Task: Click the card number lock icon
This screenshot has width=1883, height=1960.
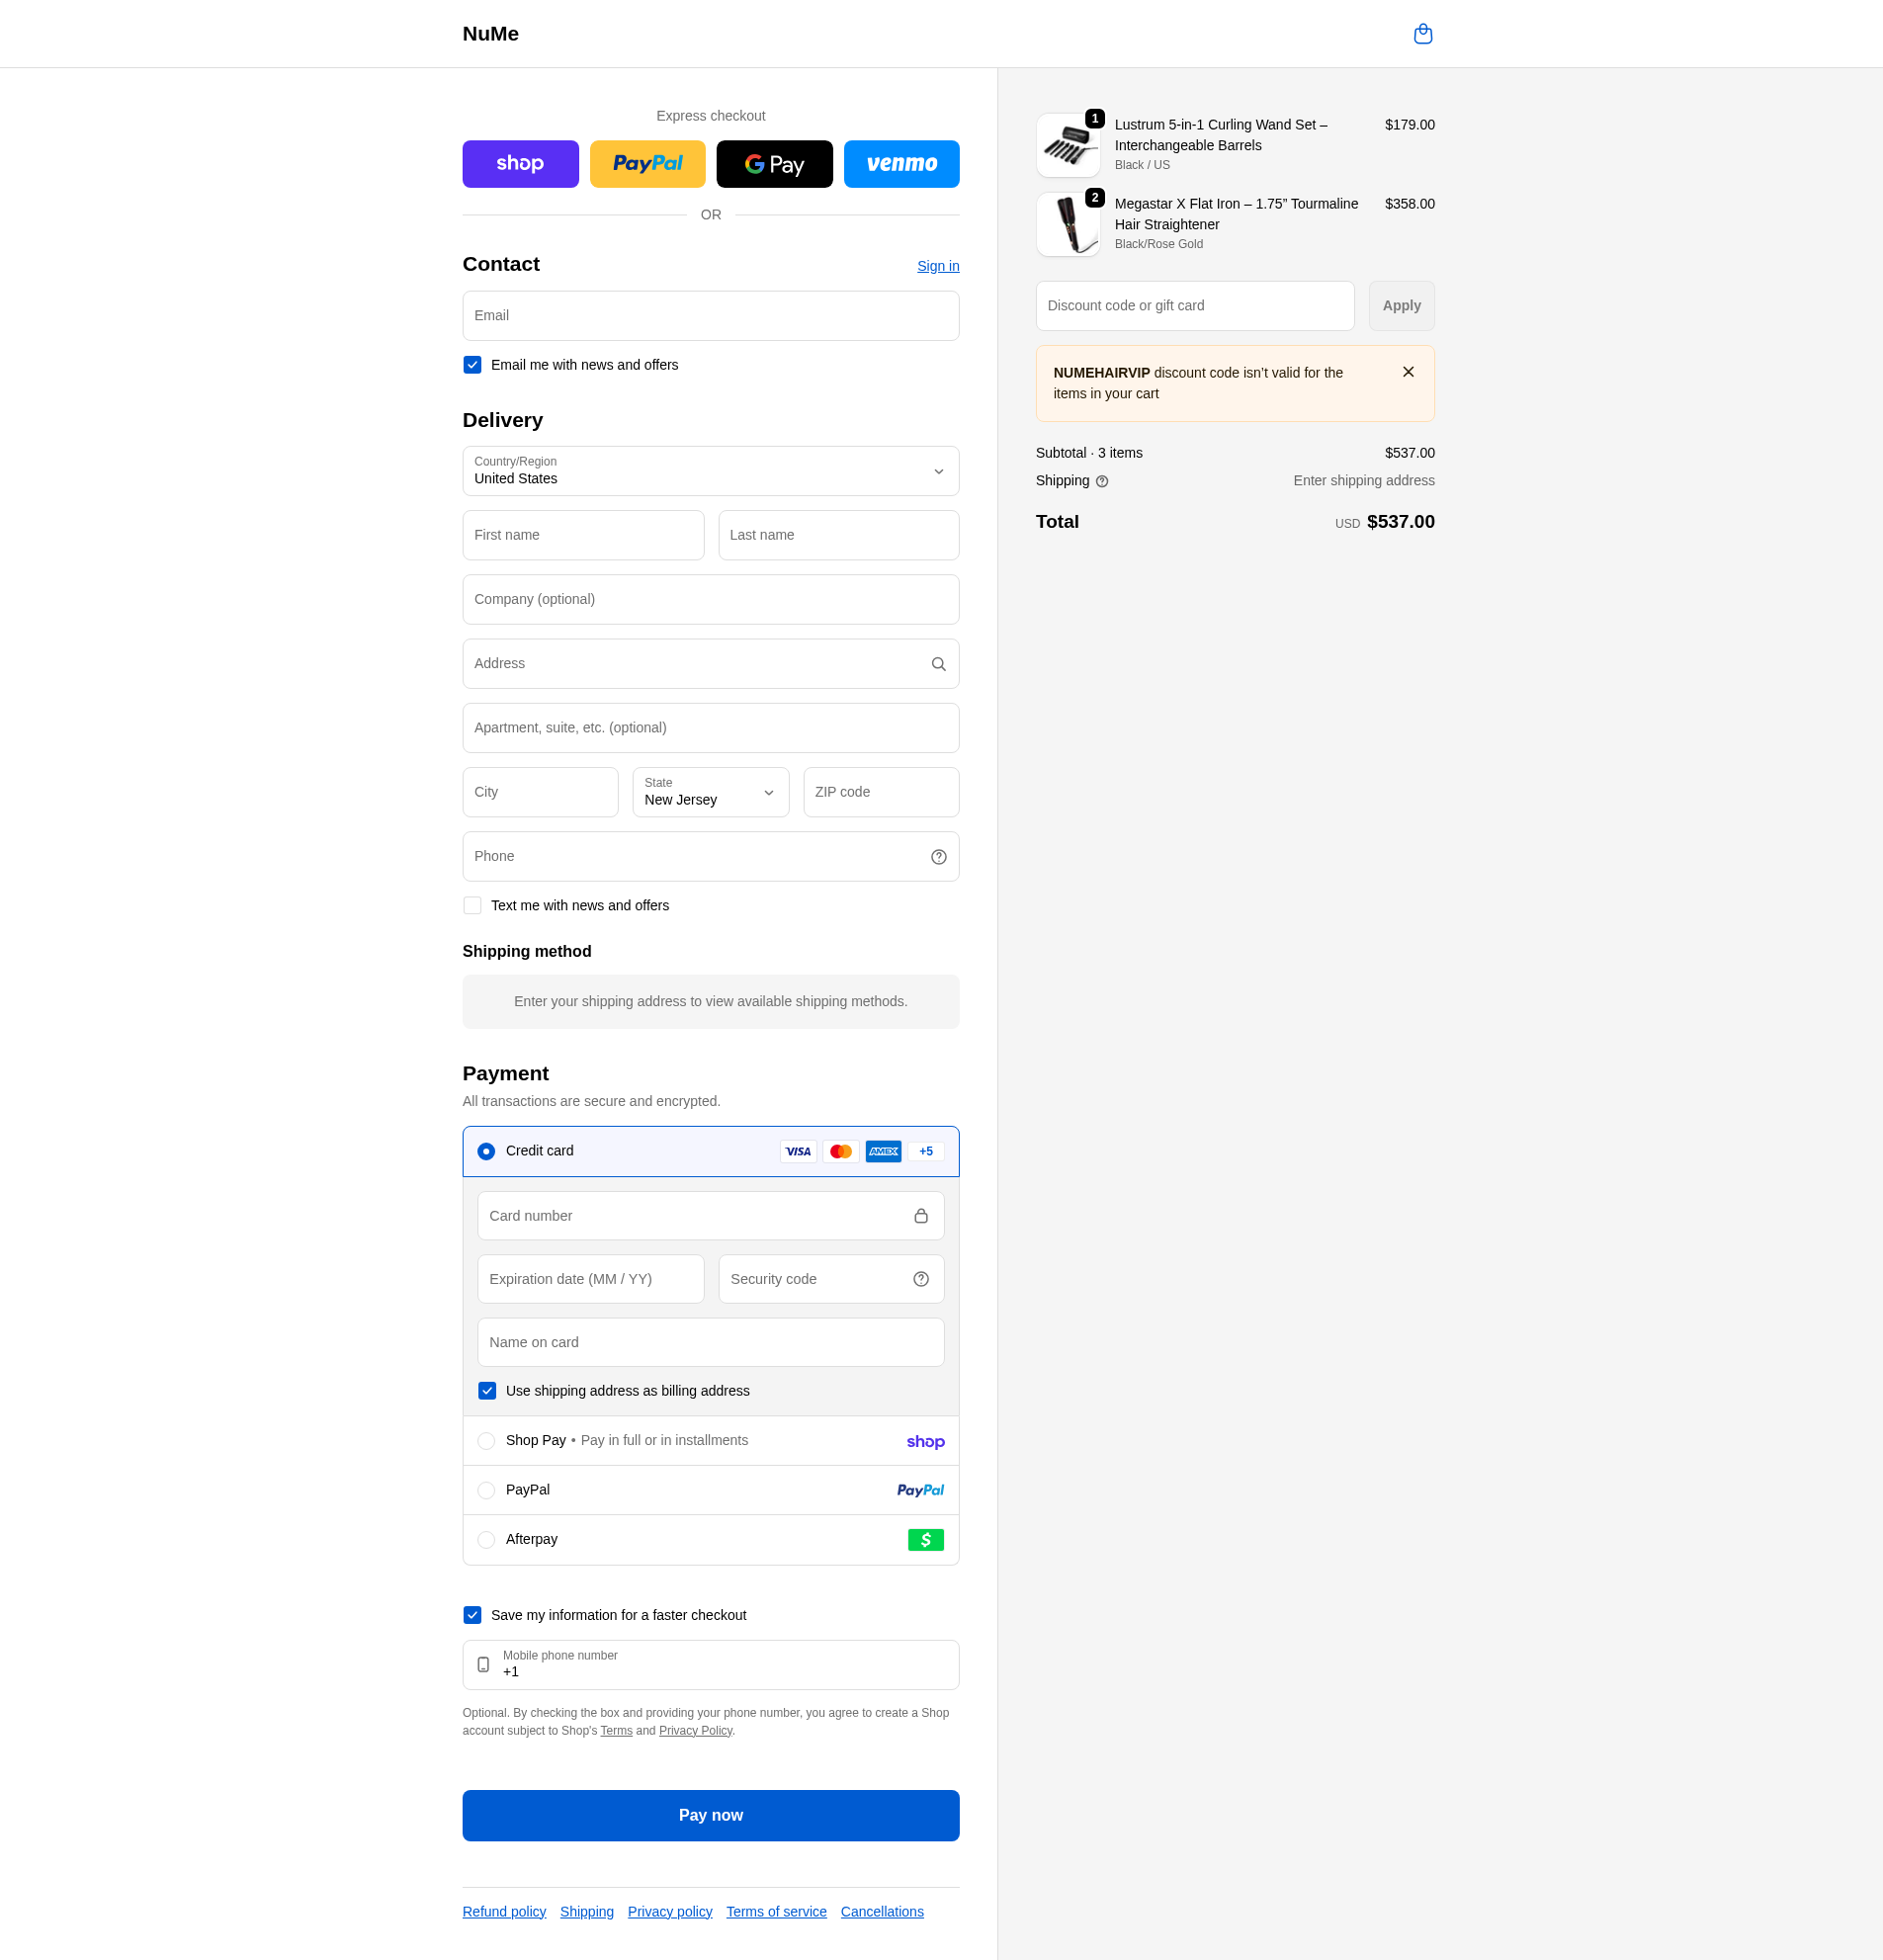Action: click(920, 1216)
